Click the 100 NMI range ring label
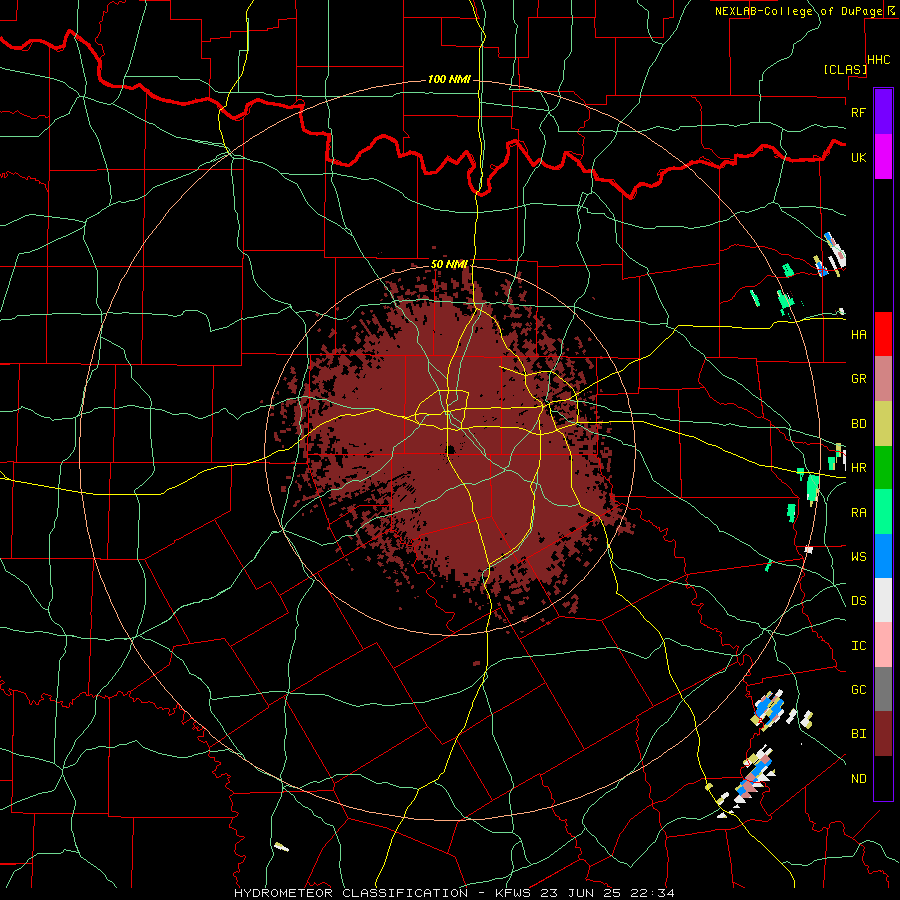Viewport: 900px width, 900px height. pyautogui.click(x=449, y=79)
